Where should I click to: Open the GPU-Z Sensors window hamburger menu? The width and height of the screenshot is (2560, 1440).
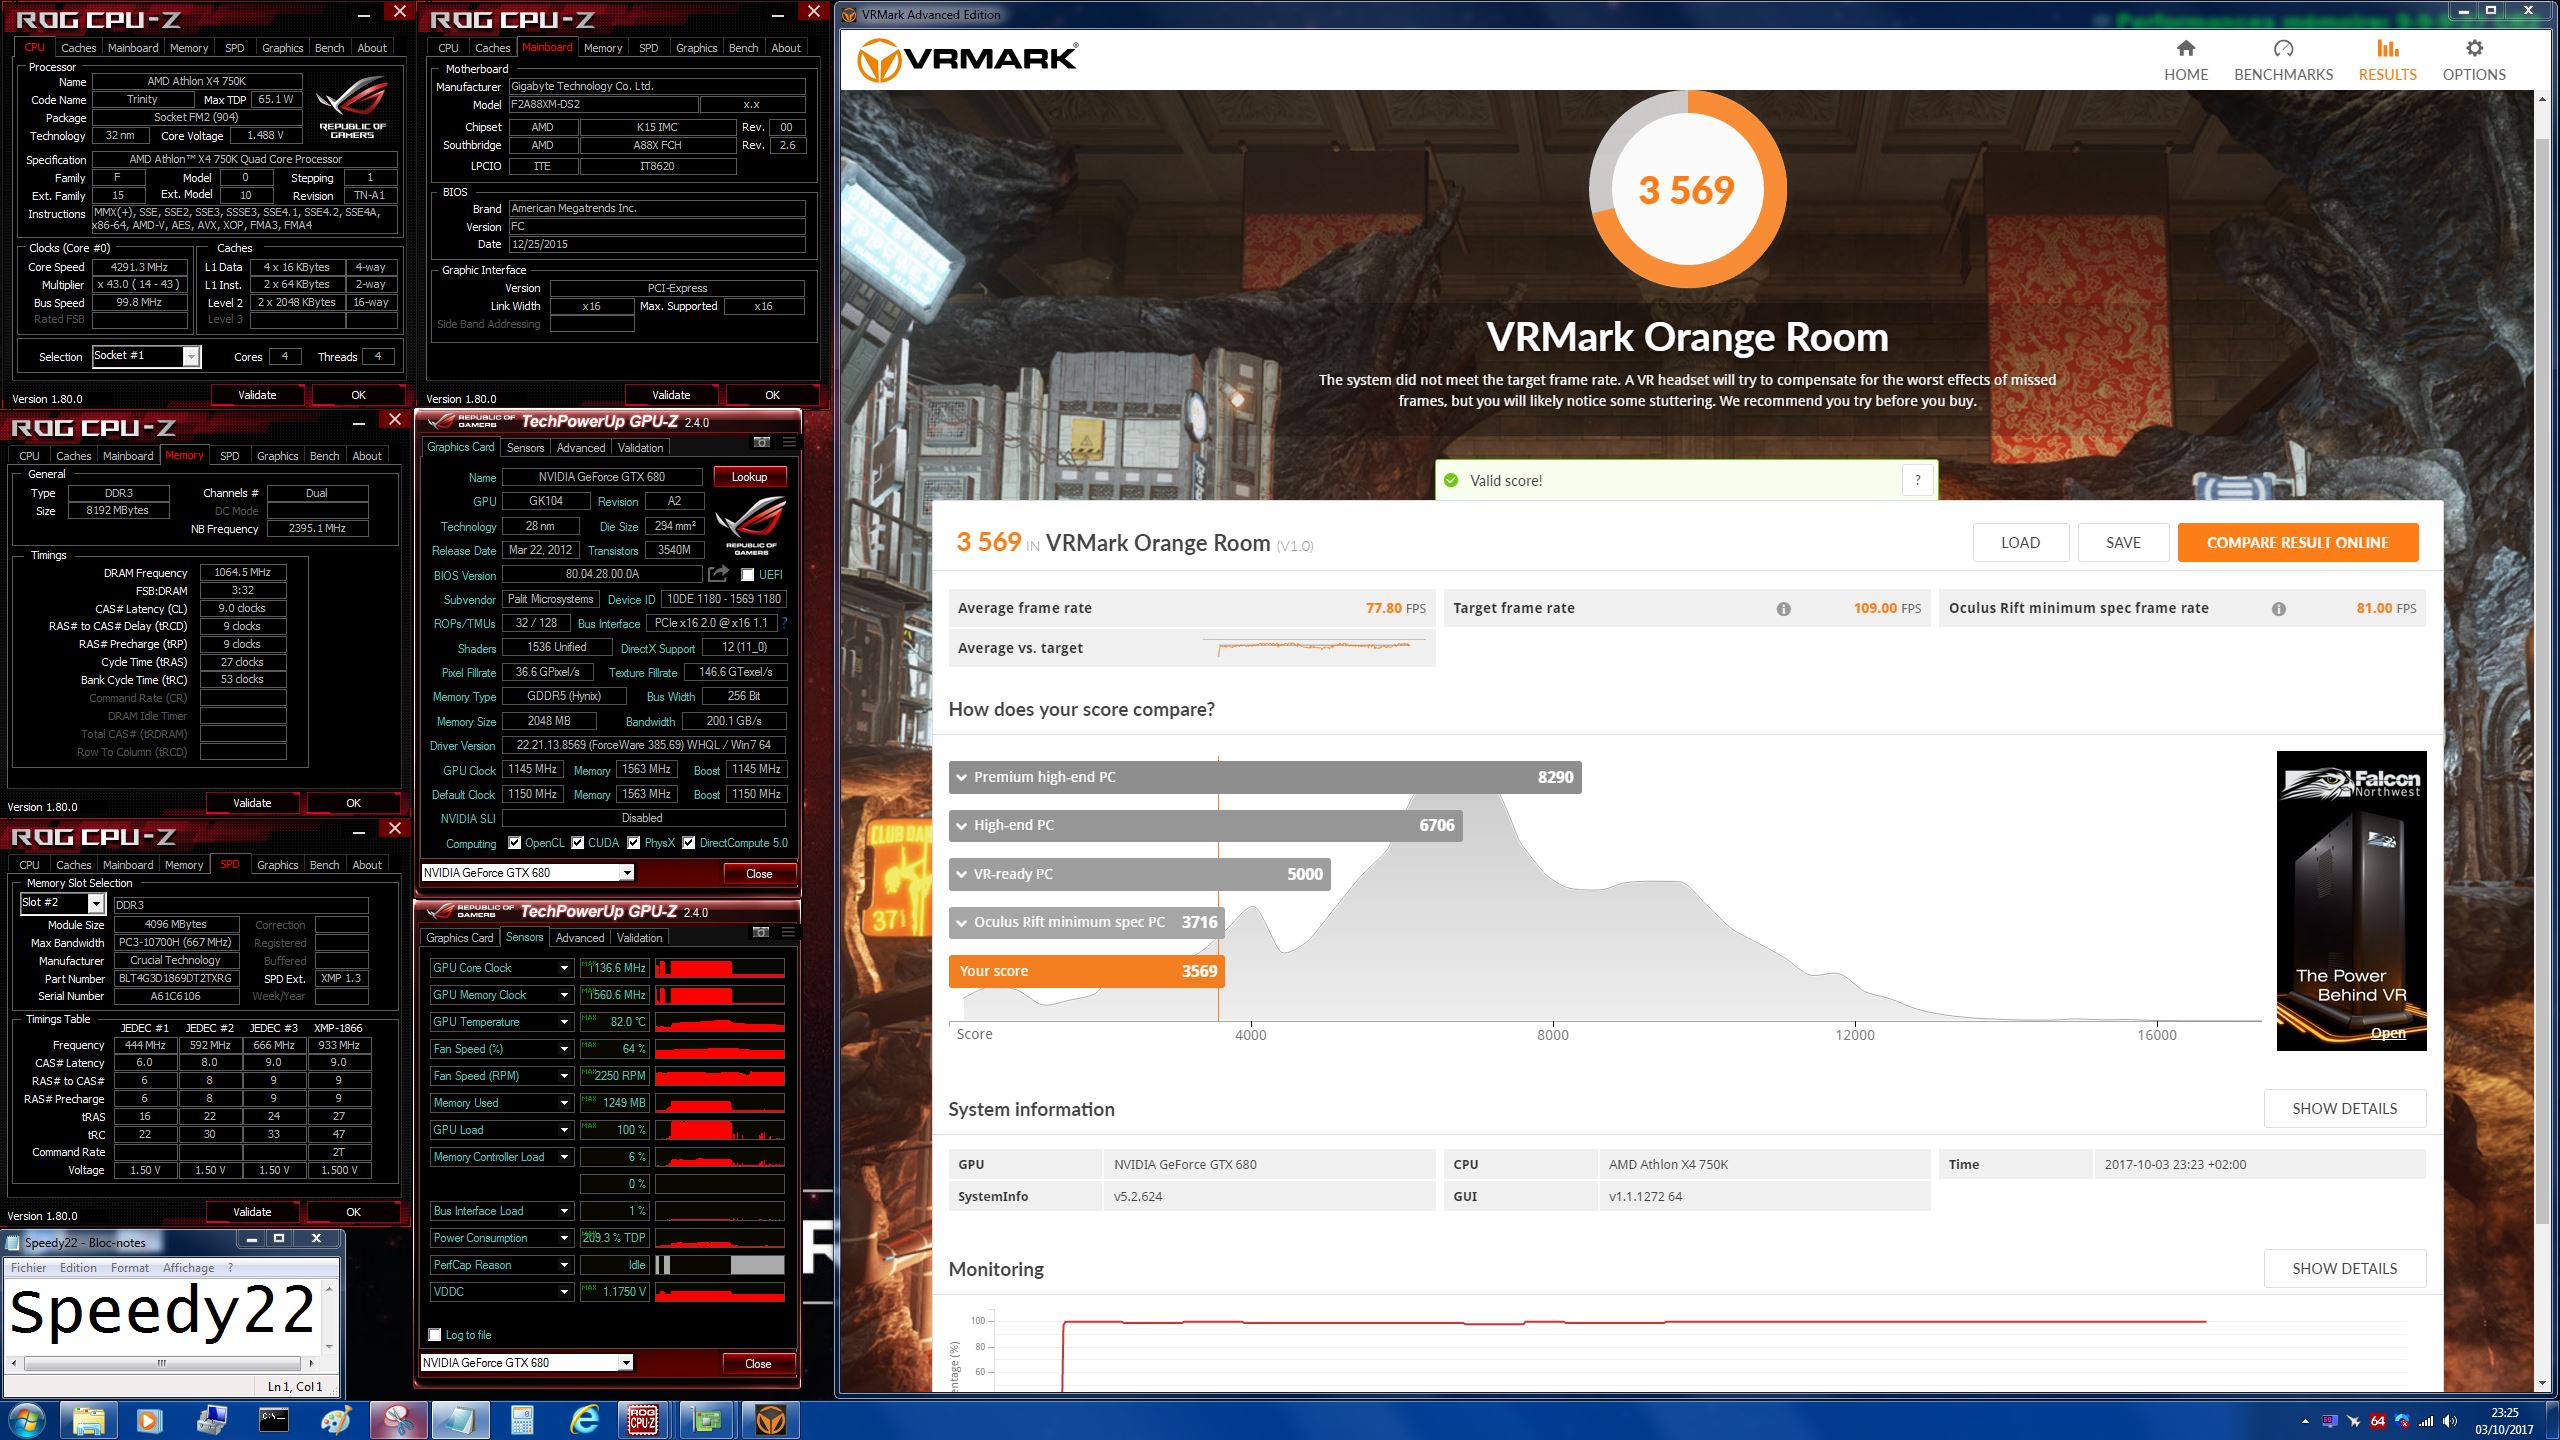(x=789, y=932)
